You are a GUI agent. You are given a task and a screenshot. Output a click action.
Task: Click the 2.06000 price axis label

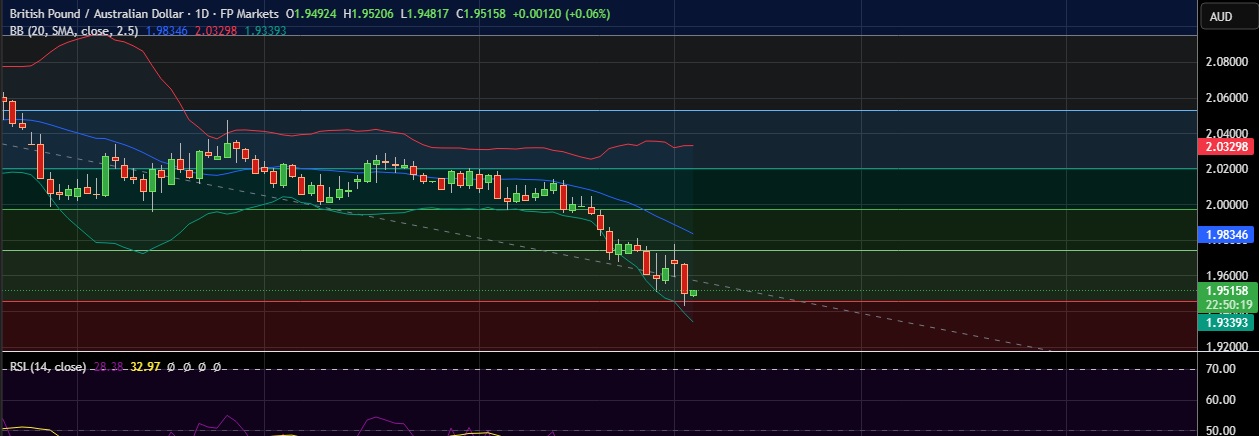coord(1228,98)
